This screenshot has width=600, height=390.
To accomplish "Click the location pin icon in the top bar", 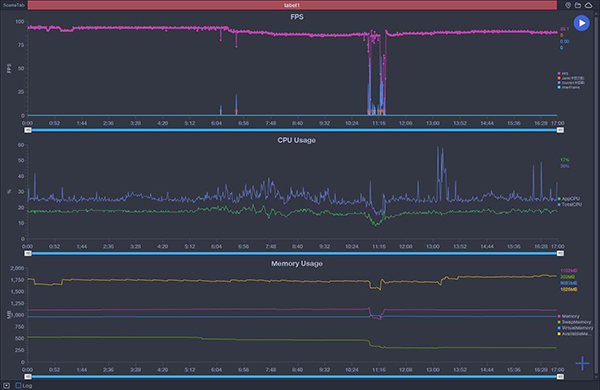I will pyautogui.click(x=568, y=5).
